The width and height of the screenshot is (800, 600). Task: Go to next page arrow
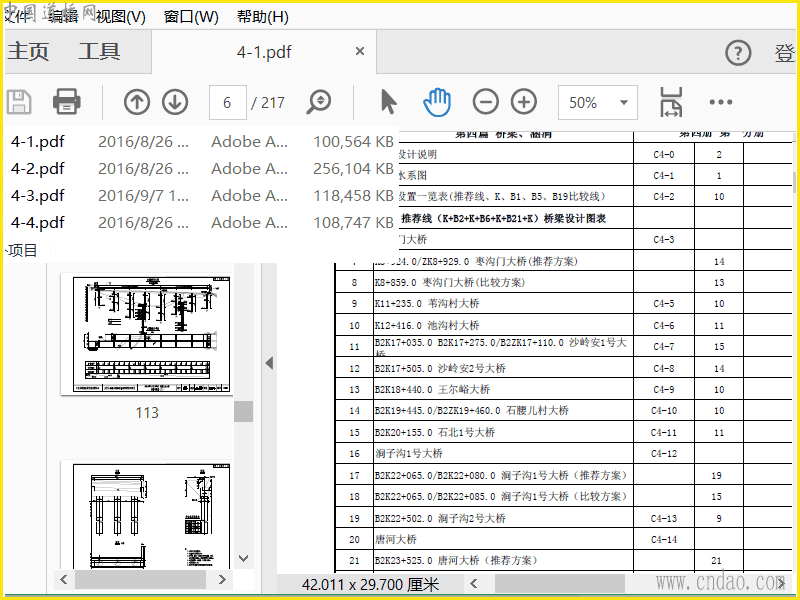click(x=175, y=102)
